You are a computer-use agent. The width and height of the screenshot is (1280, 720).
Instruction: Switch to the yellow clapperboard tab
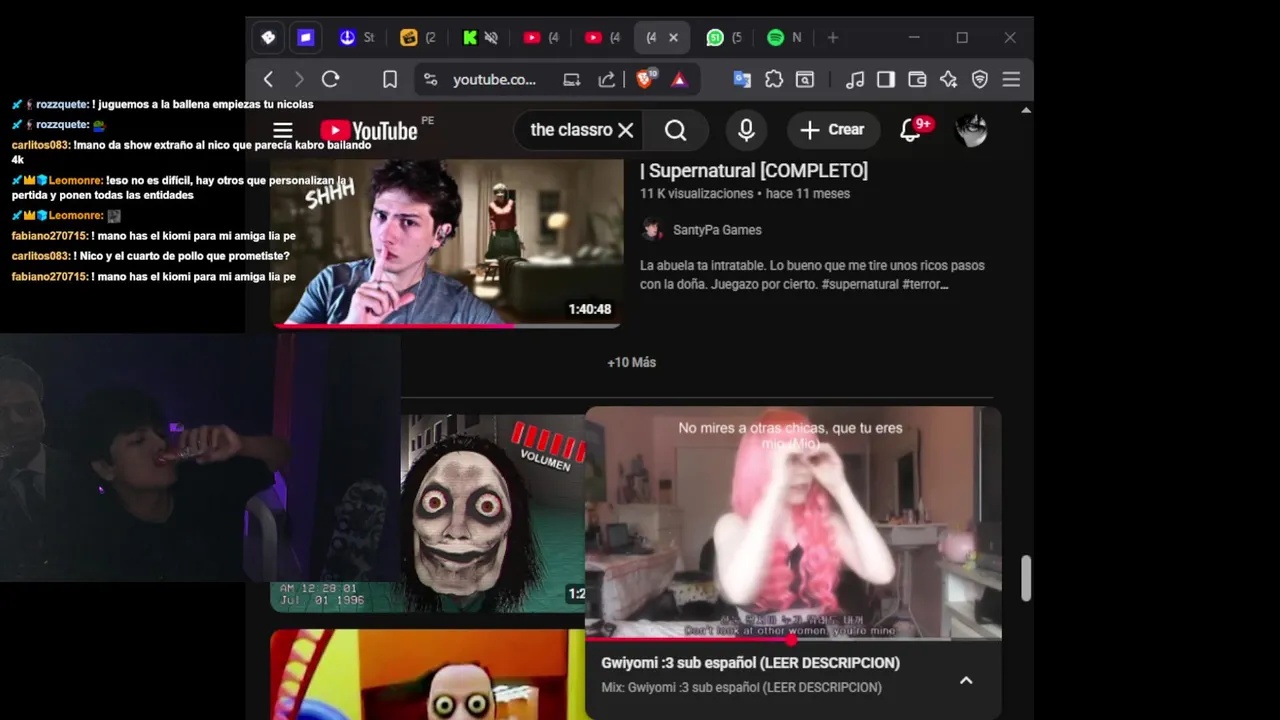(418, 38)
